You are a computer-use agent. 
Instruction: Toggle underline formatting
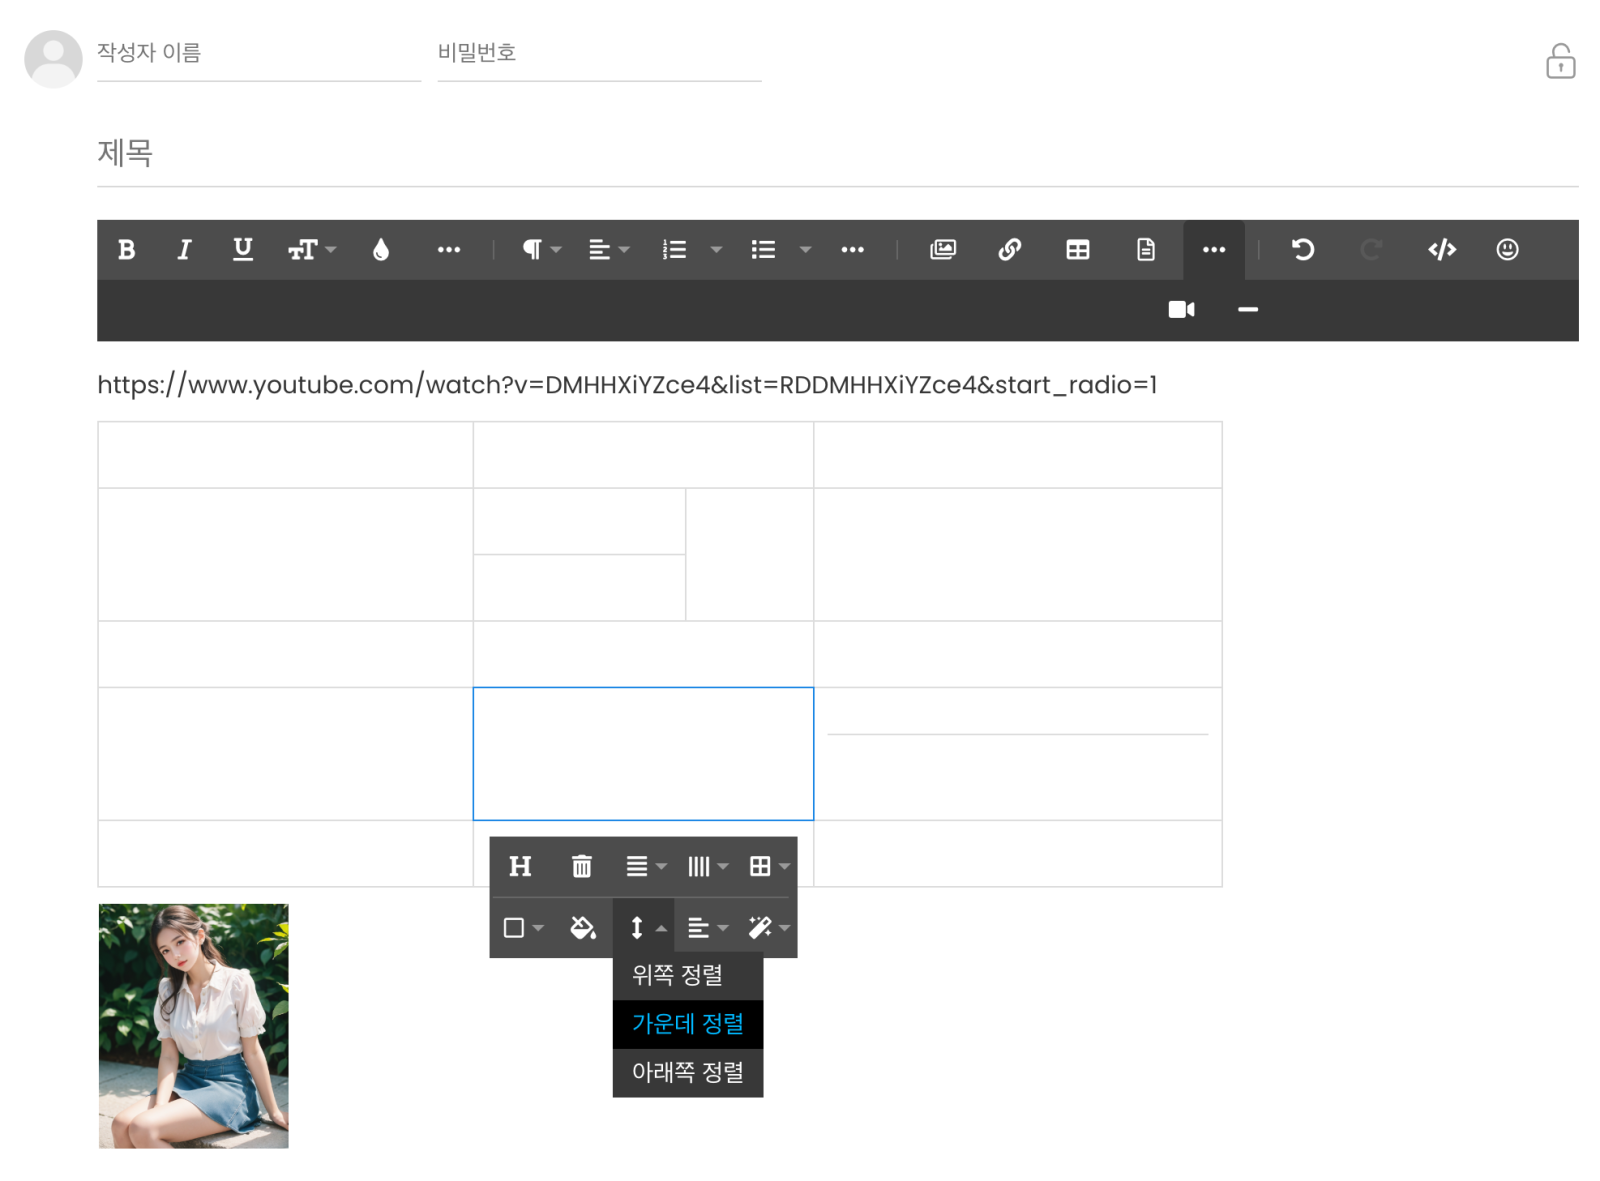(x=242, y=250)
